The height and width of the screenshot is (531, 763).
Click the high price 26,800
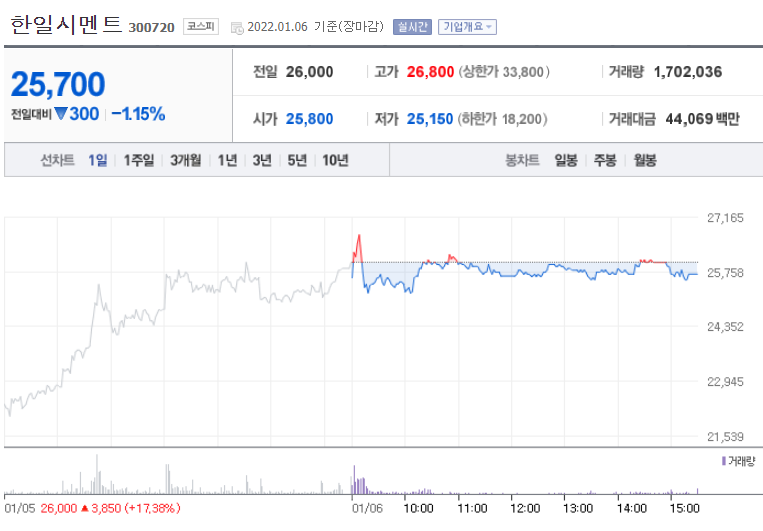click(x=430, y=72)
